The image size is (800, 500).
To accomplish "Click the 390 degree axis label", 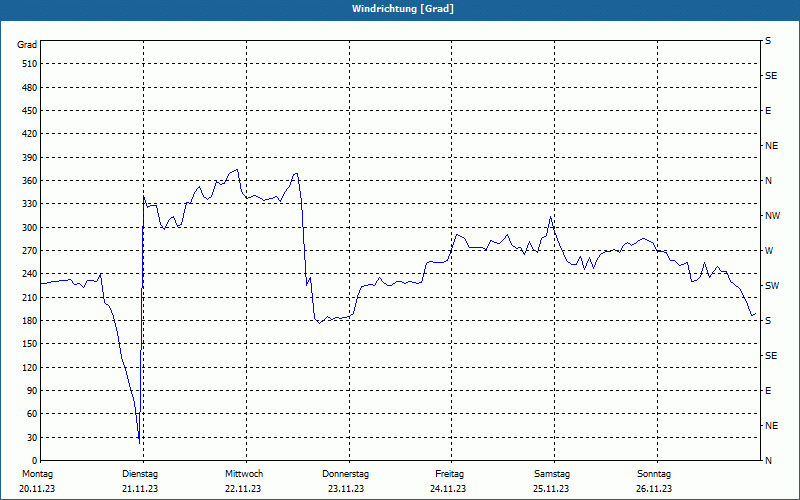I will 29,158.
